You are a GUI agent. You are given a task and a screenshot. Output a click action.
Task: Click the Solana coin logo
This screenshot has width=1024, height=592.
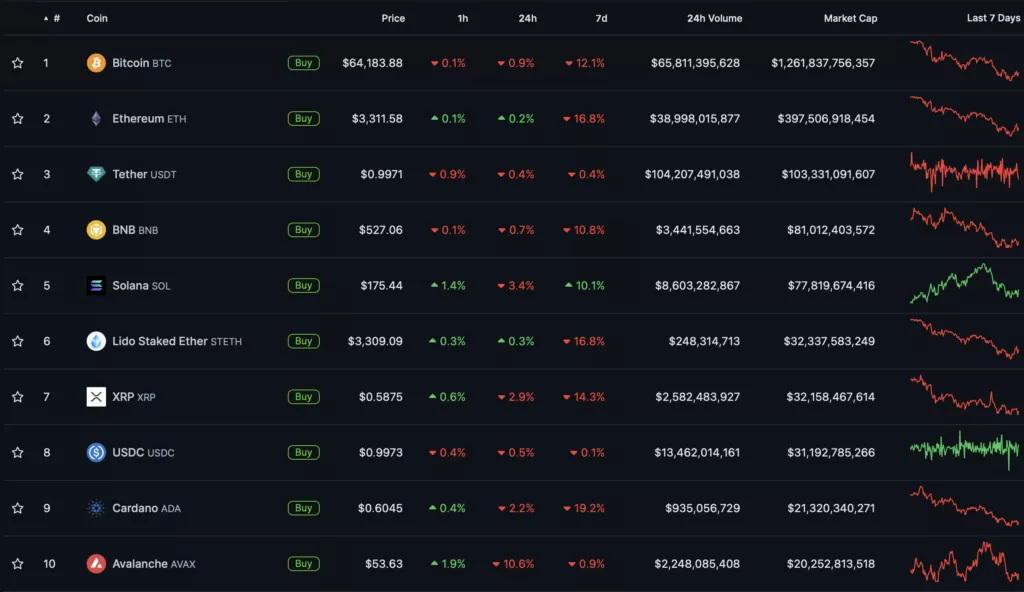click(x=96, y=286)
